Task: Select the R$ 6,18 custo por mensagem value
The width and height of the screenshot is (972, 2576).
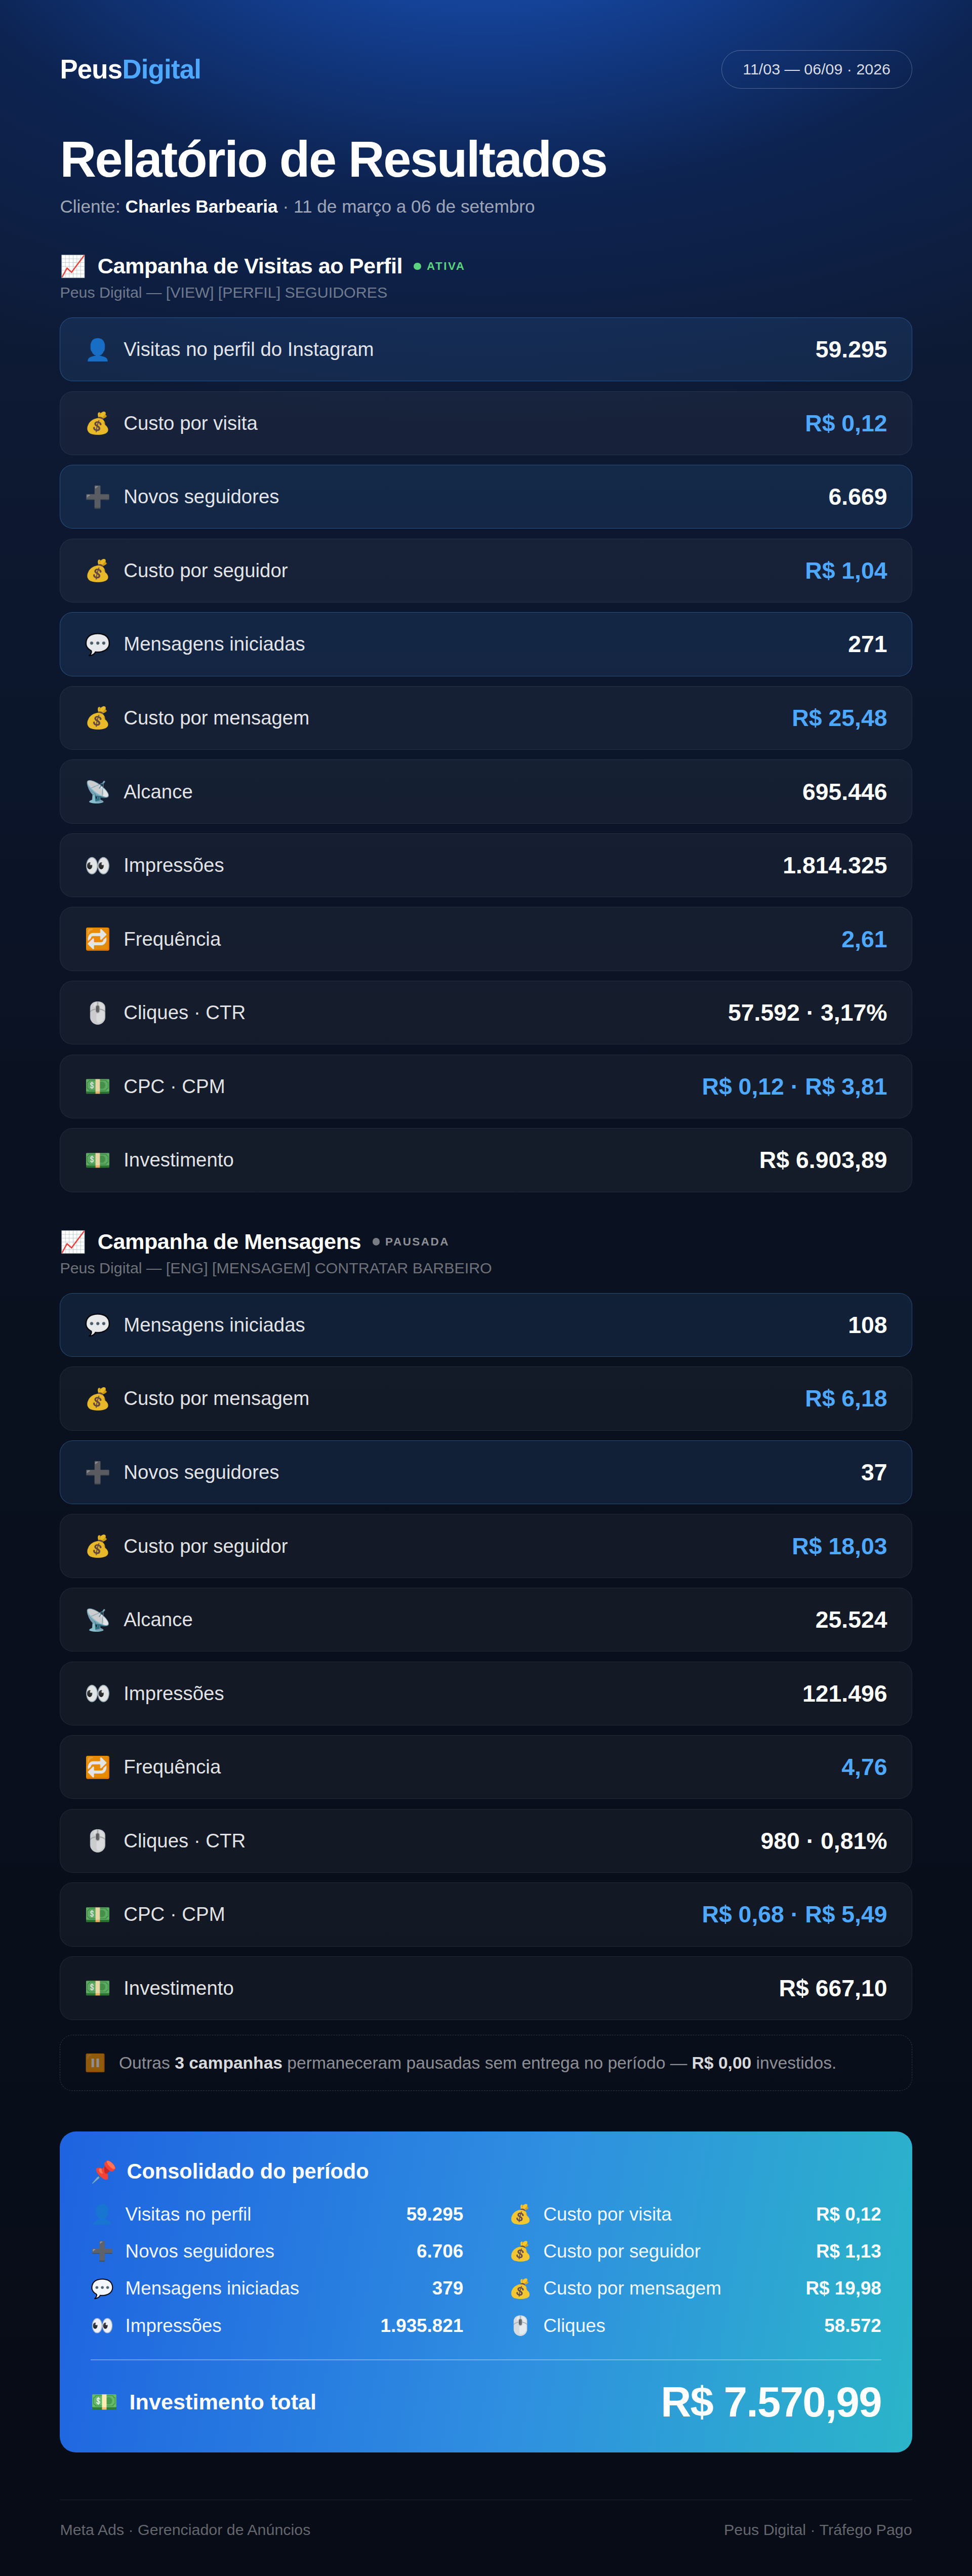Action: click(846, 1399)
